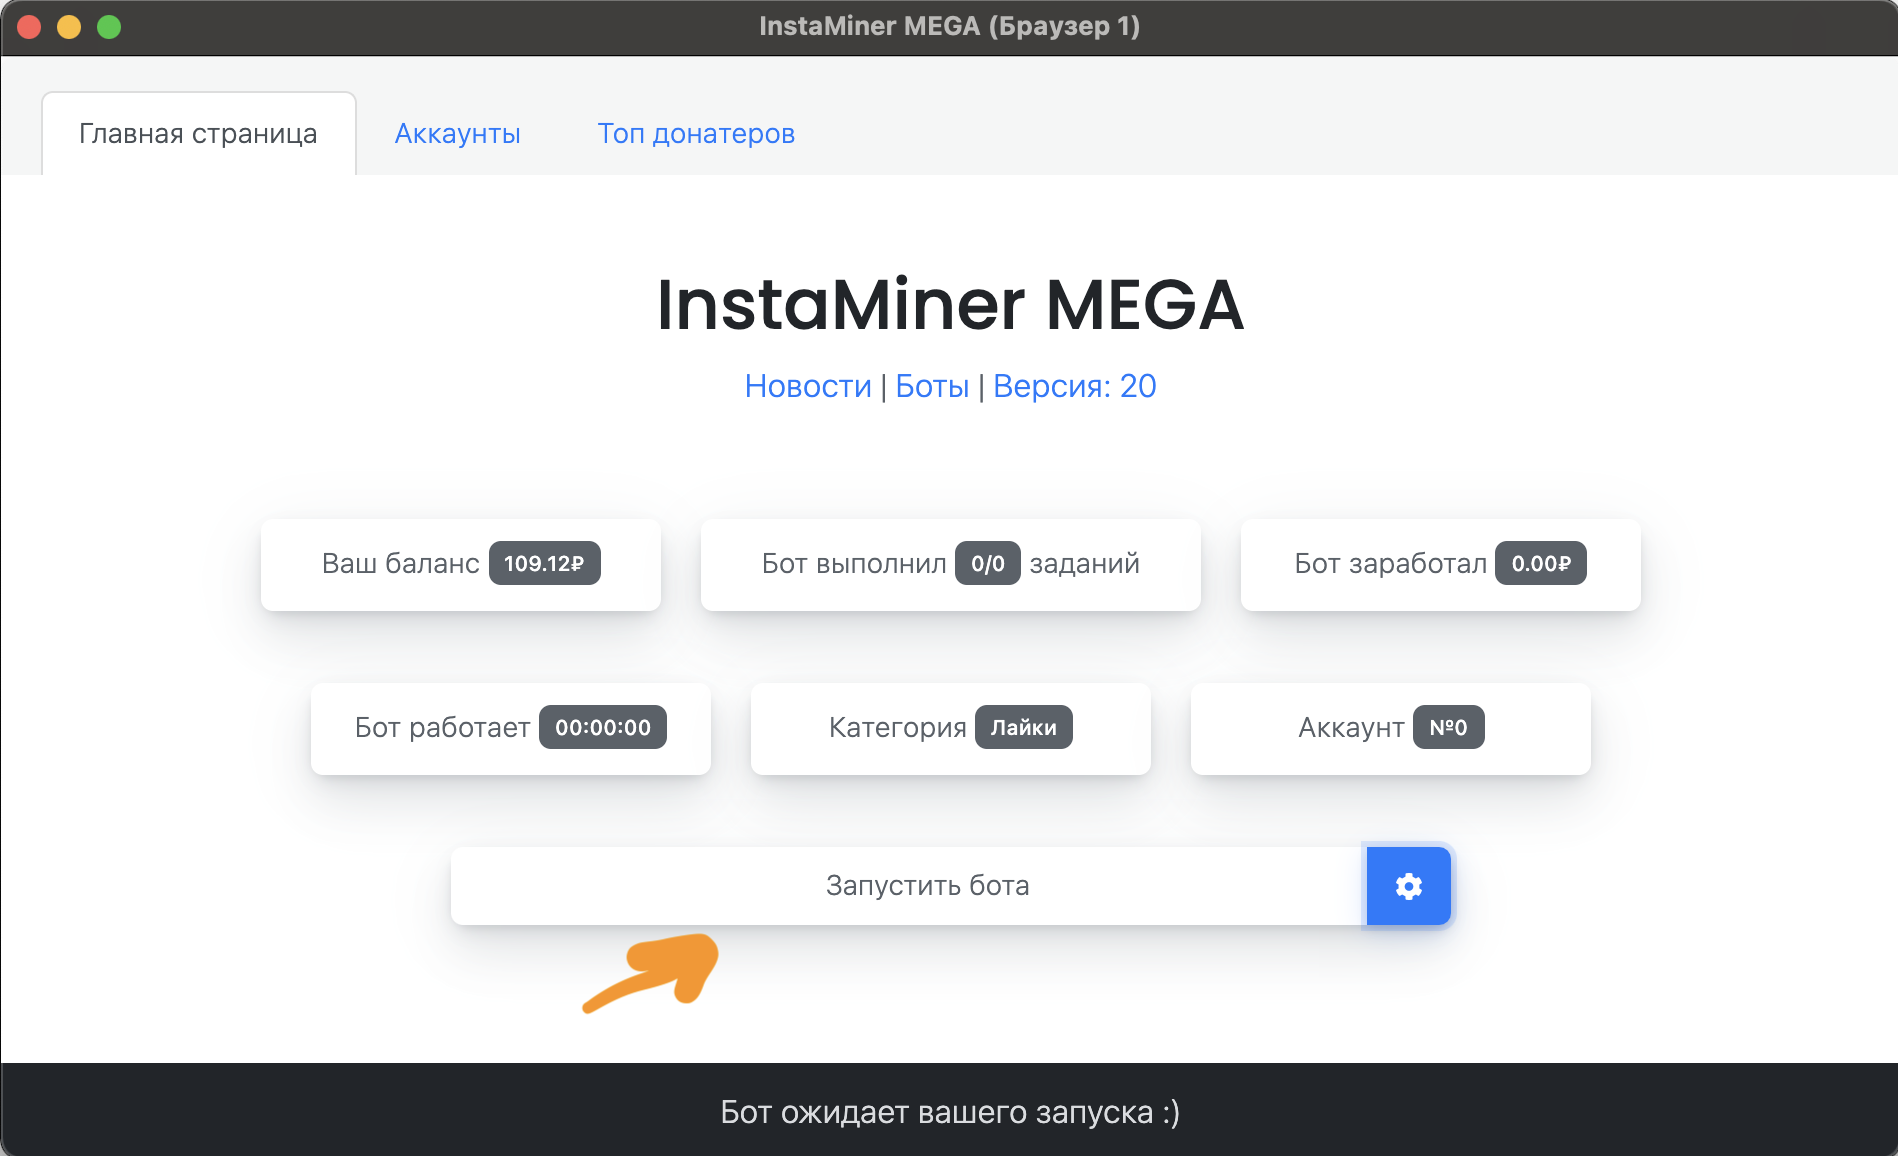
Task: Click the status bar message at bottom
Action: click(950, 1112)
